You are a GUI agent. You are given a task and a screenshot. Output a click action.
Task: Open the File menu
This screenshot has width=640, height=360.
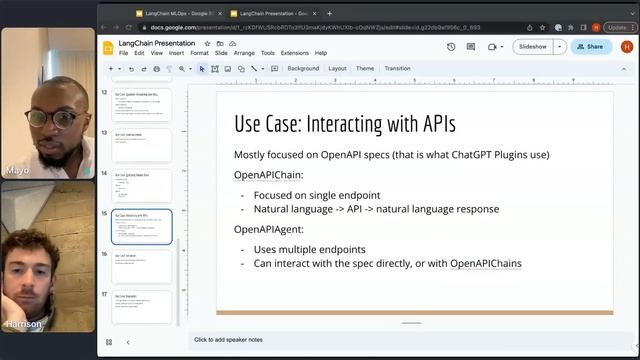pyautogui.click(x=123, y=53)
